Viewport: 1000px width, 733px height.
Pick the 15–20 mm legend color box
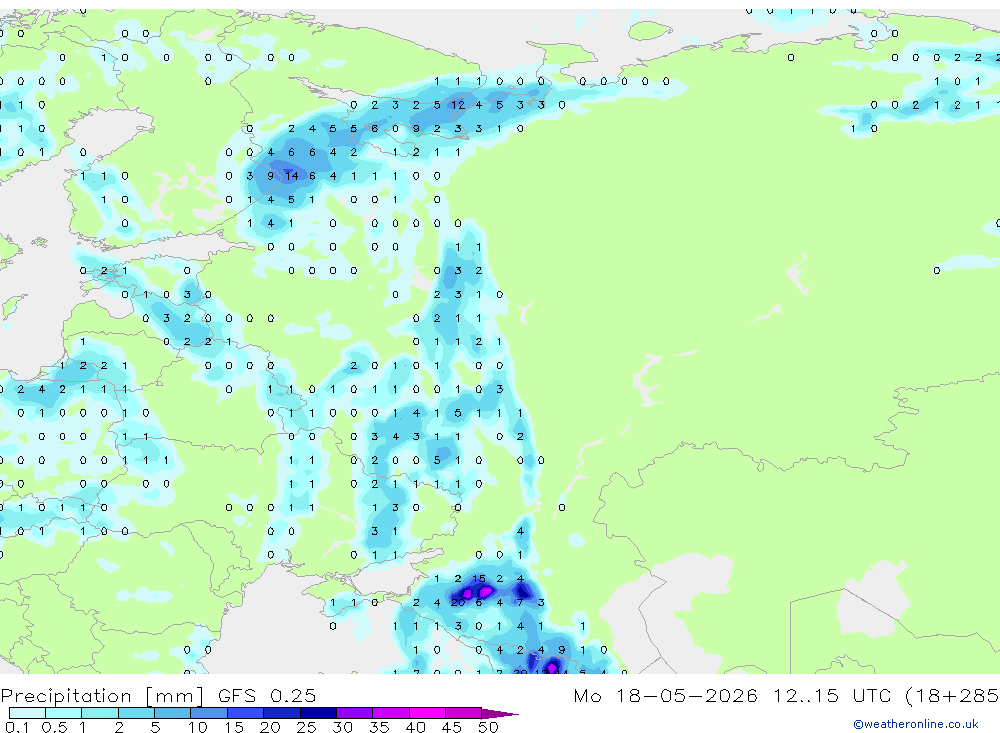pos(246,713)
